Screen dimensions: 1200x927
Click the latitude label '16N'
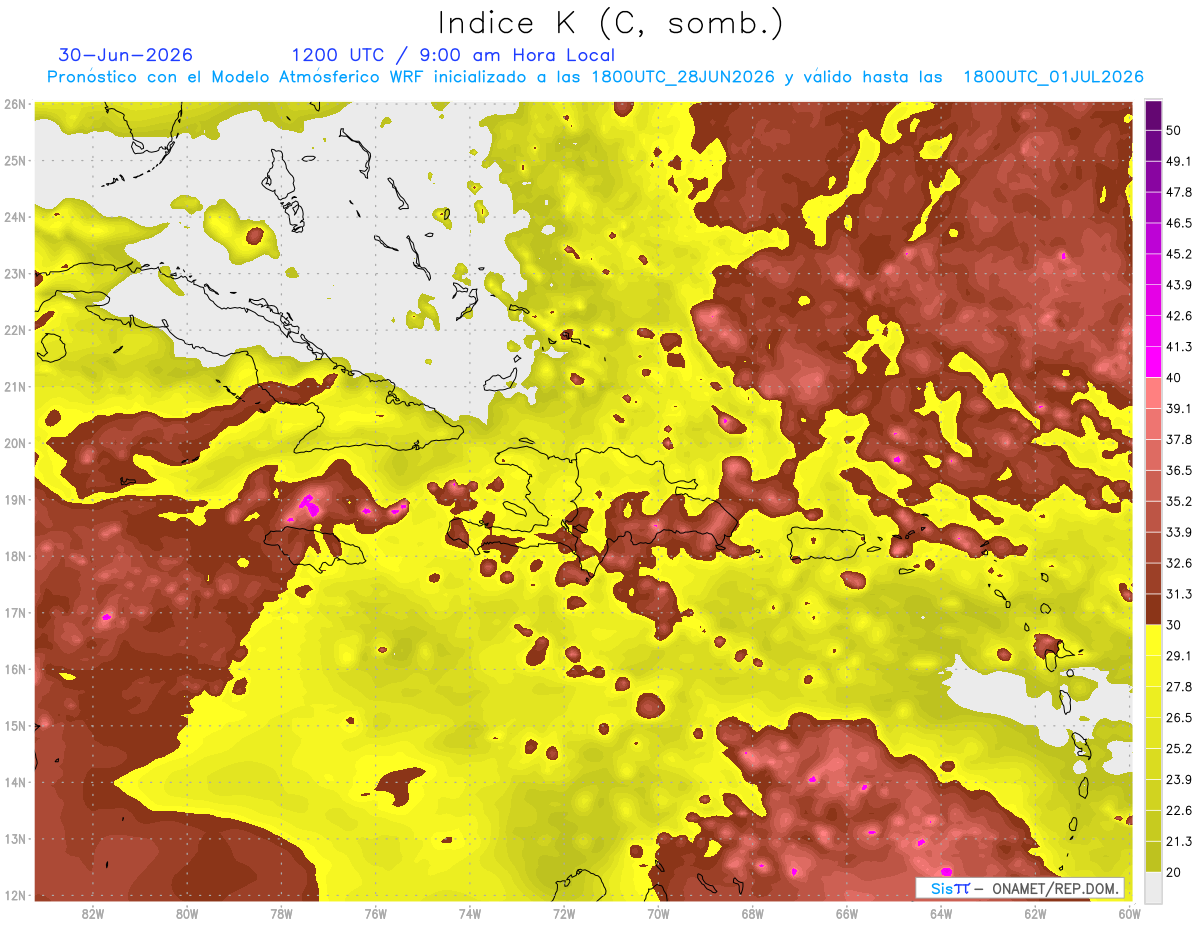tap(15, 669)
